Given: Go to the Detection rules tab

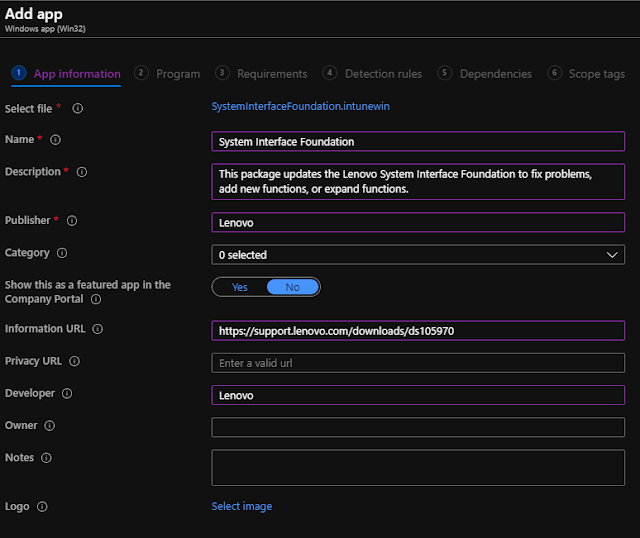Looking at the screenshot, I should [383, 74].
